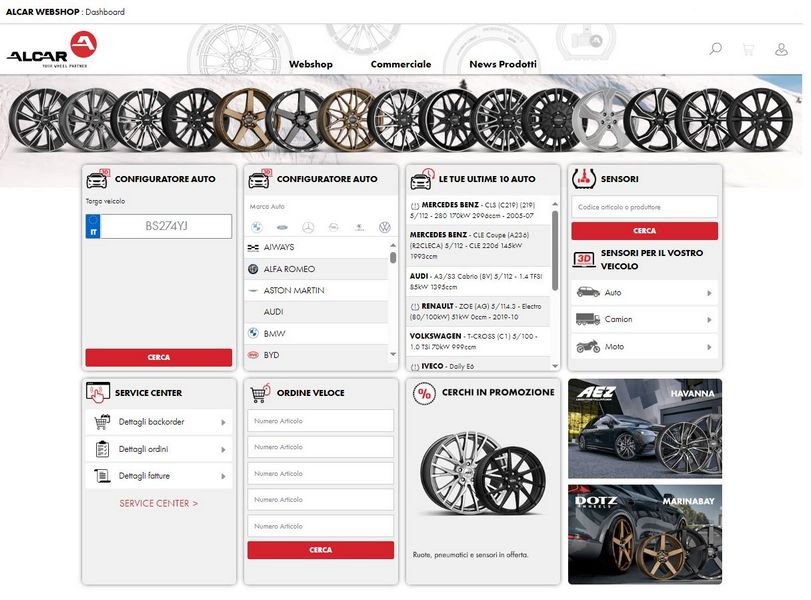Image resolution: width=811 pixels, height=600 pixels.
Task: Click the brand list scroll-up arrow
Action: tap(393, 245)
